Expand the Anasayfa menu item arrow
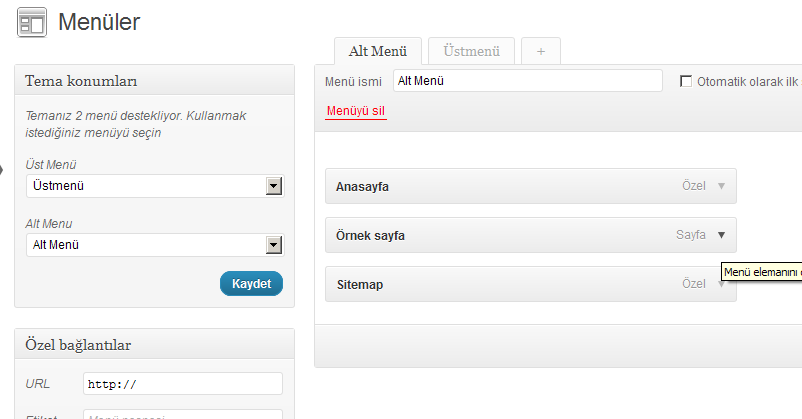Image resolution: width=802 pixels, height=419 pixels. click(721, 186)
